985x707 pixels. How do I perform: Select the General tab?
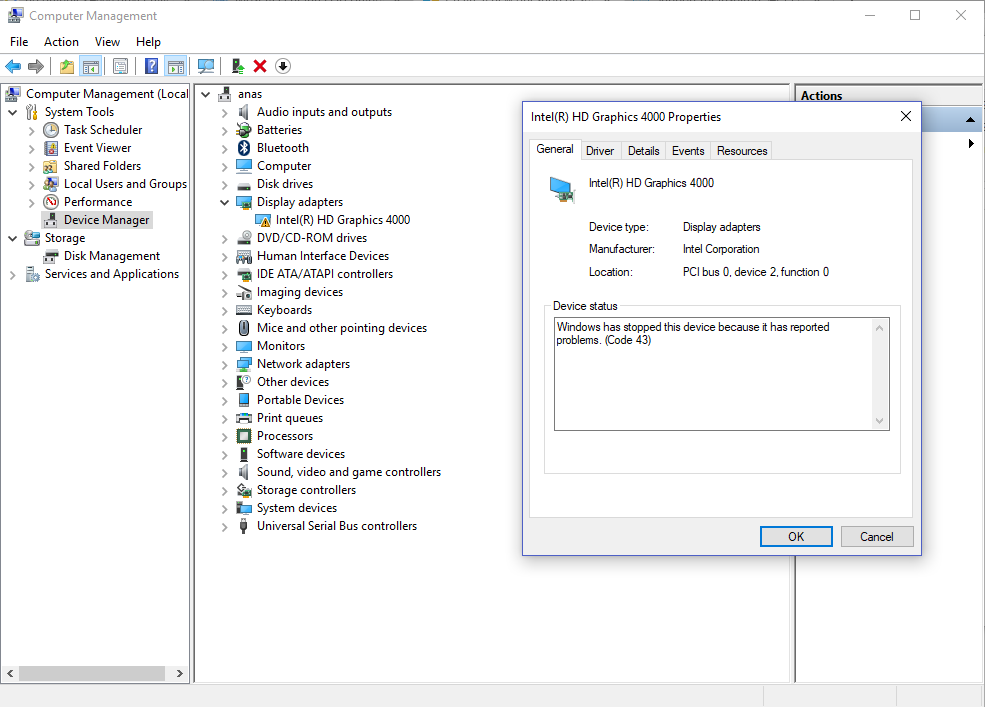555,149
